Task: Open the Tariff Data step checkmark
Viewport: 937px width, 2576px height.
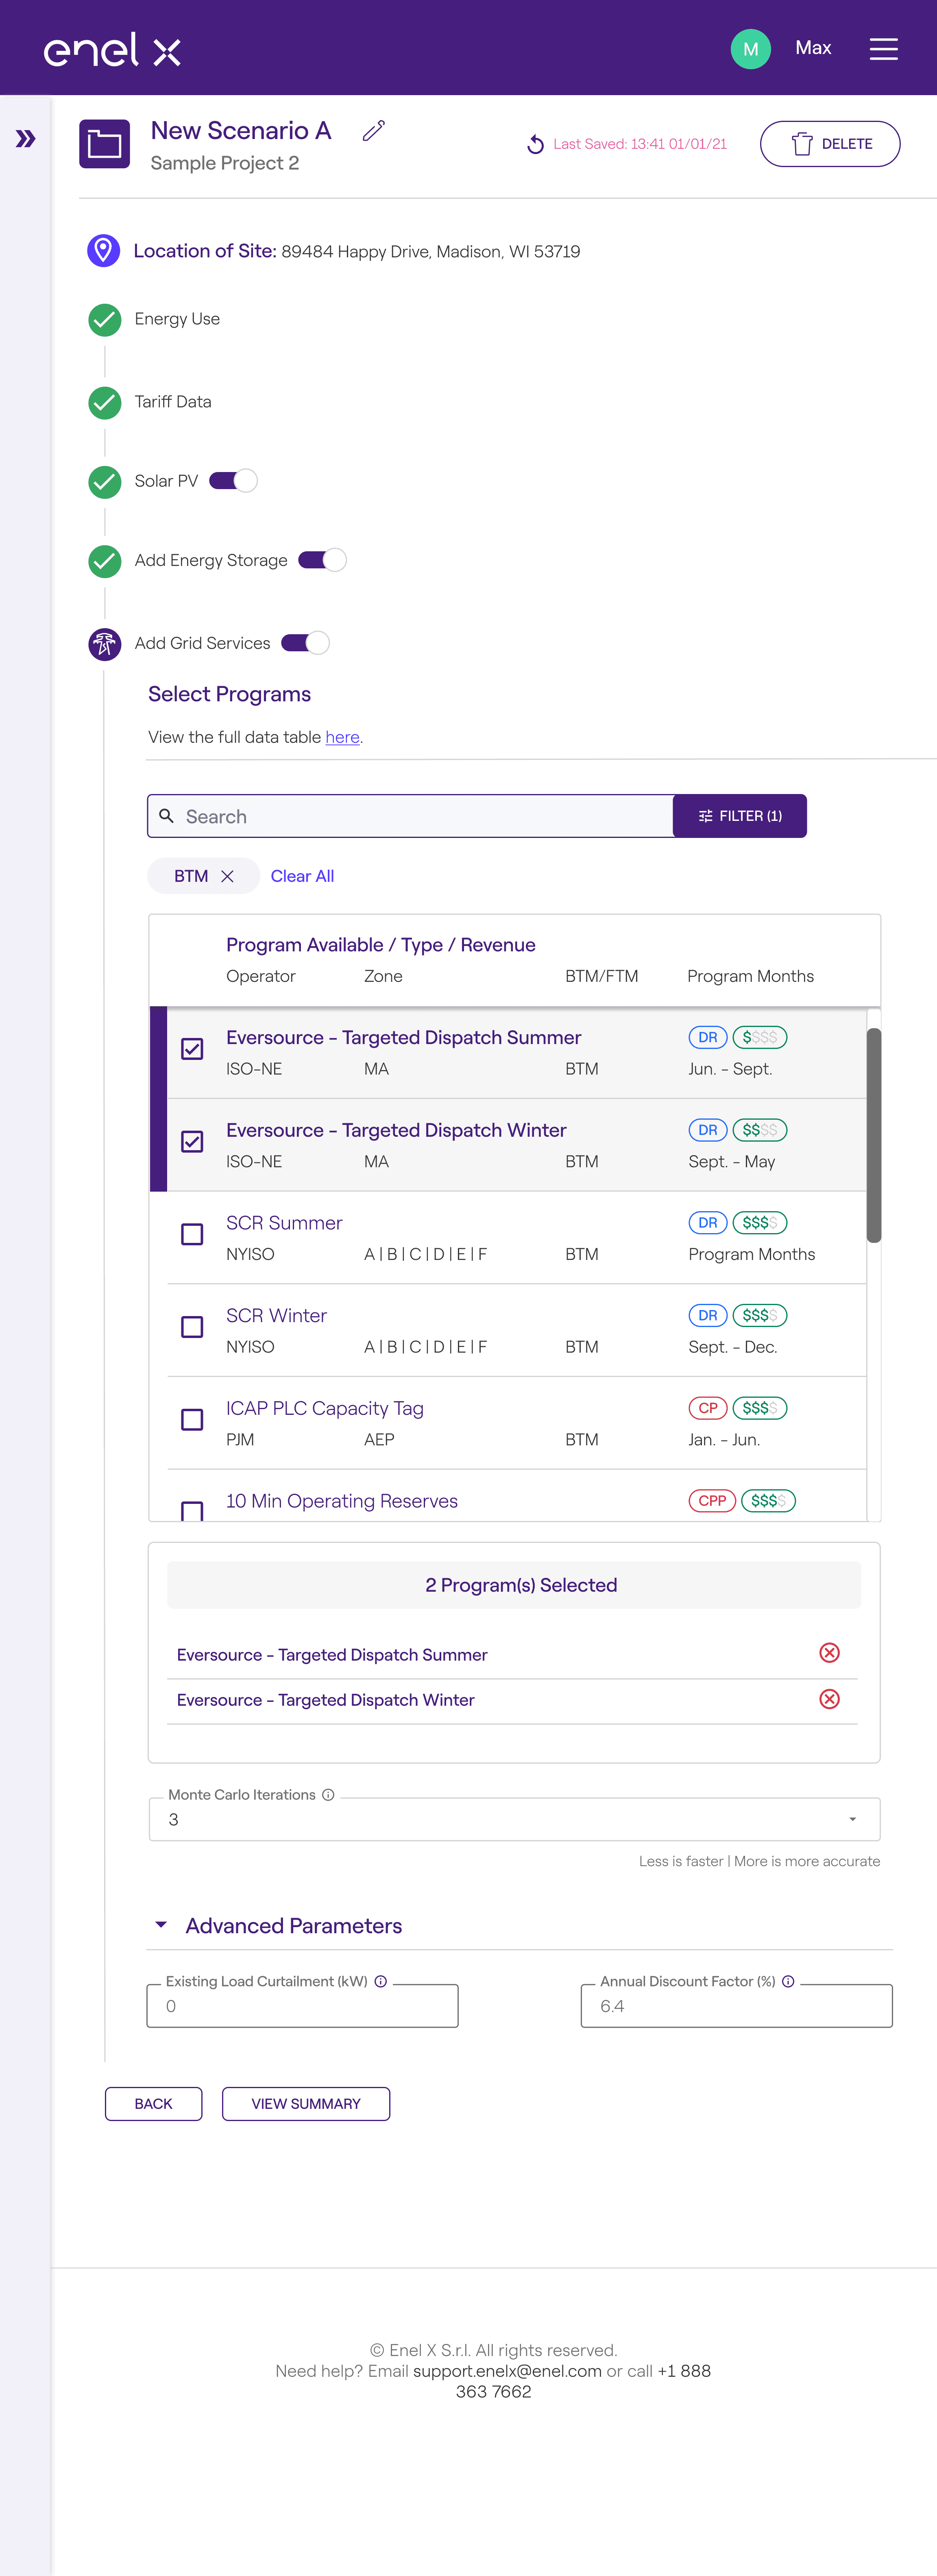Action: click(x=104, y=403)
